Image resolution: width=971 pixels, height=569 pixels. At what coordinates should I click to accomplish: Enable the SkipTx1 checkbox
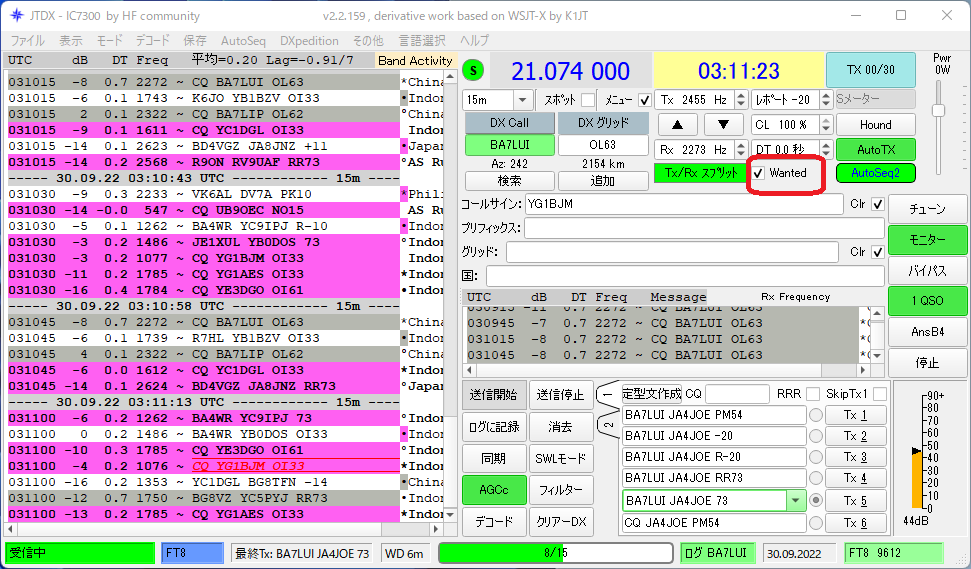coord(879,394)
